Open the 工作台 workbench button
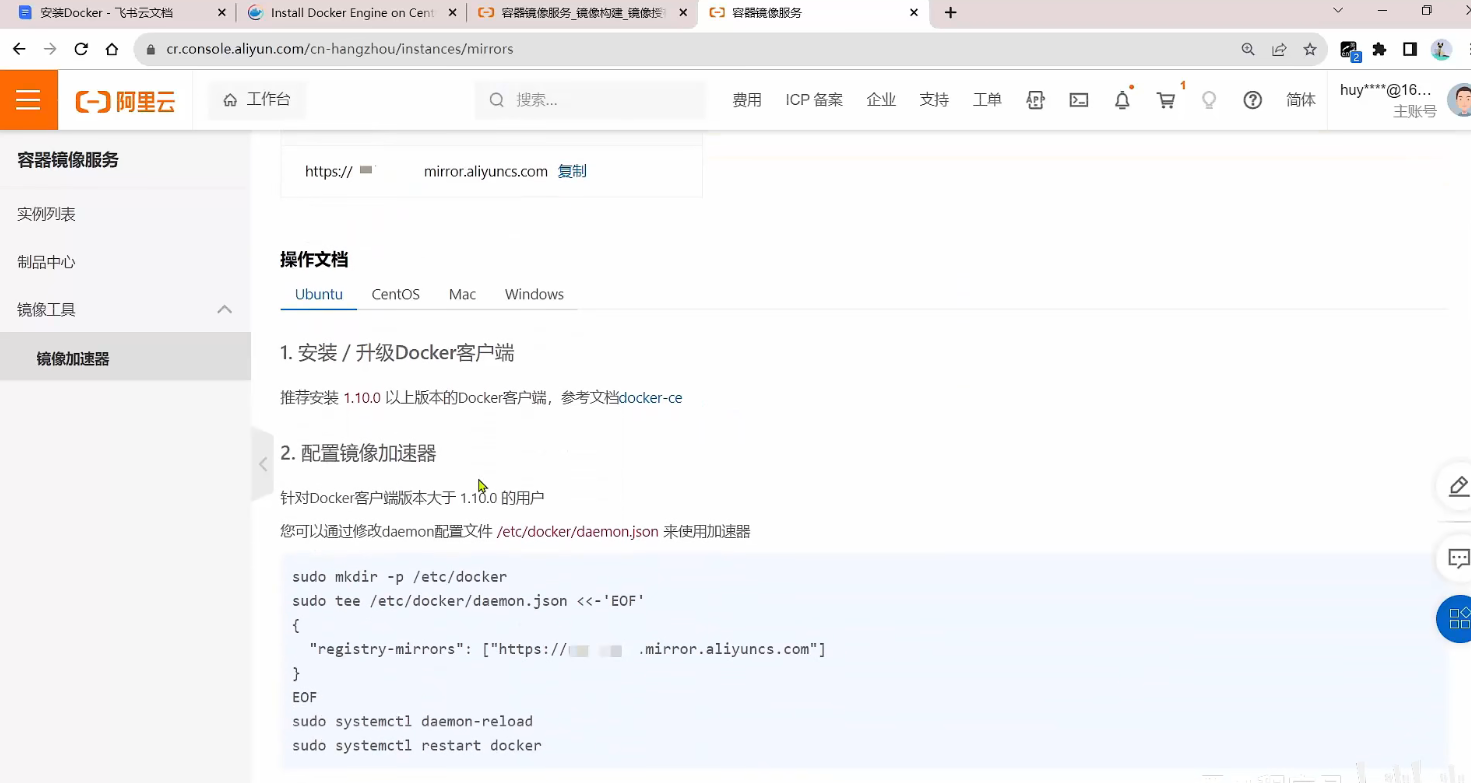 pyautogui.click(x=257, y=100)
